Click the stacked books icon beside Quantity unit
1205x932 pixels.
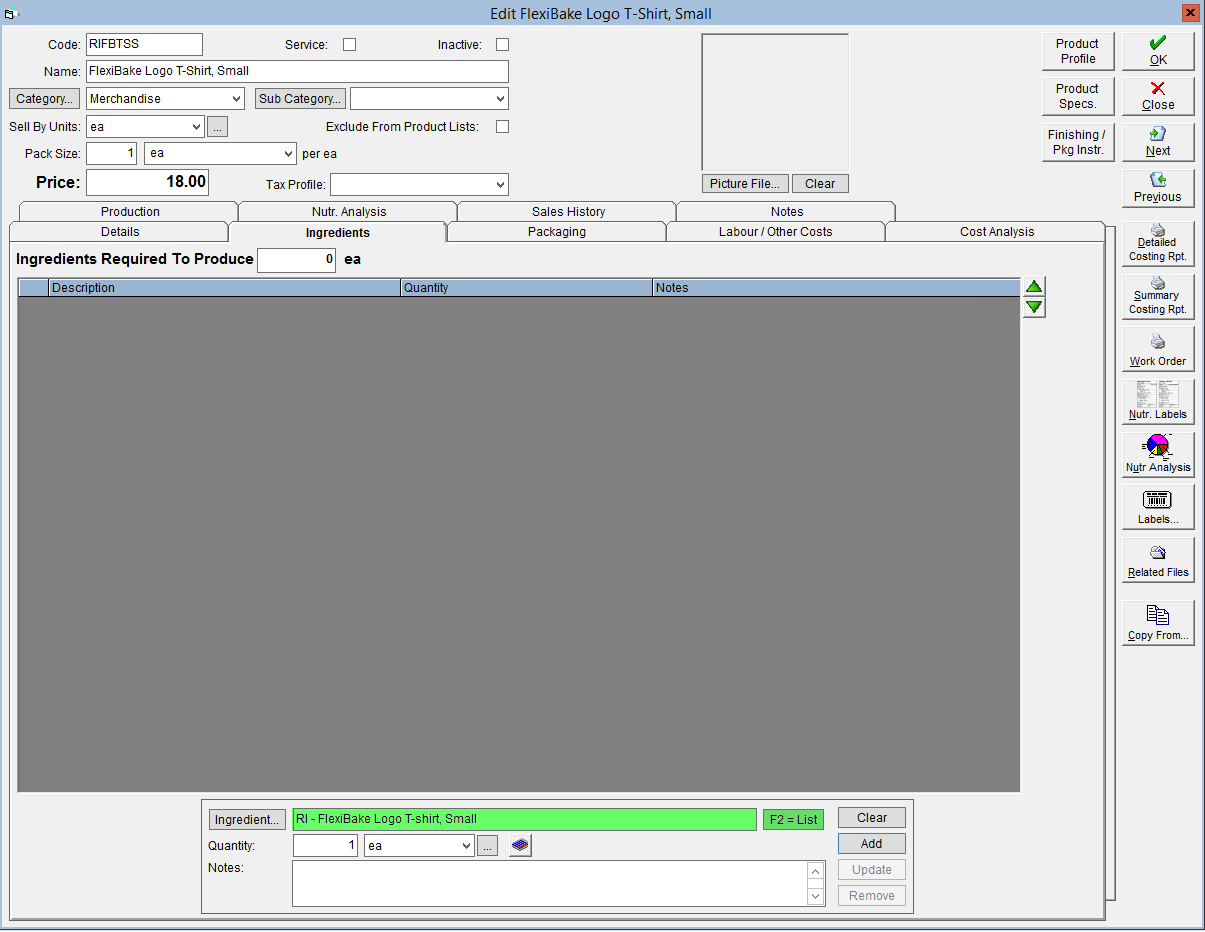pyautogui.click(x=520, y=846)
